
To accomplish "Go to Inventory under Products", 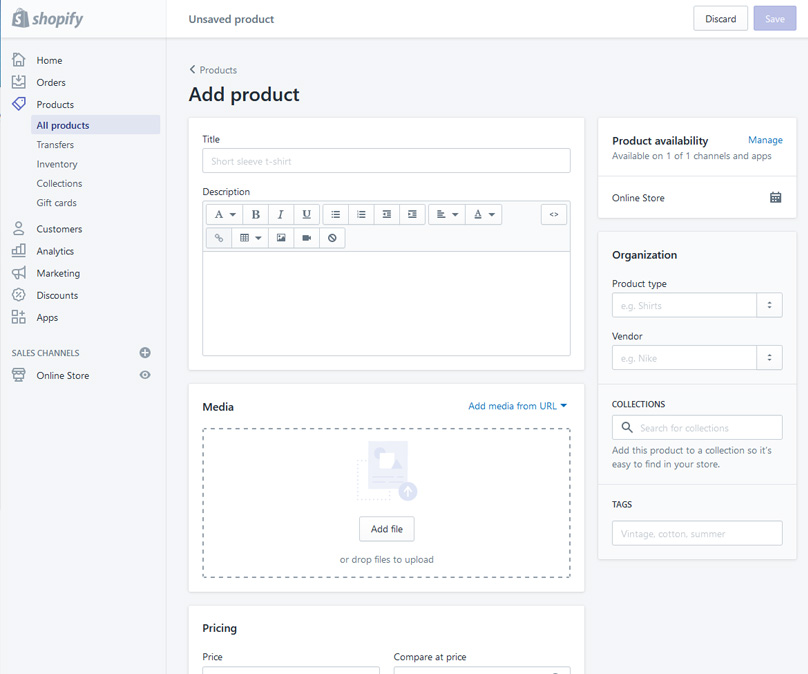I will point(57,164).
